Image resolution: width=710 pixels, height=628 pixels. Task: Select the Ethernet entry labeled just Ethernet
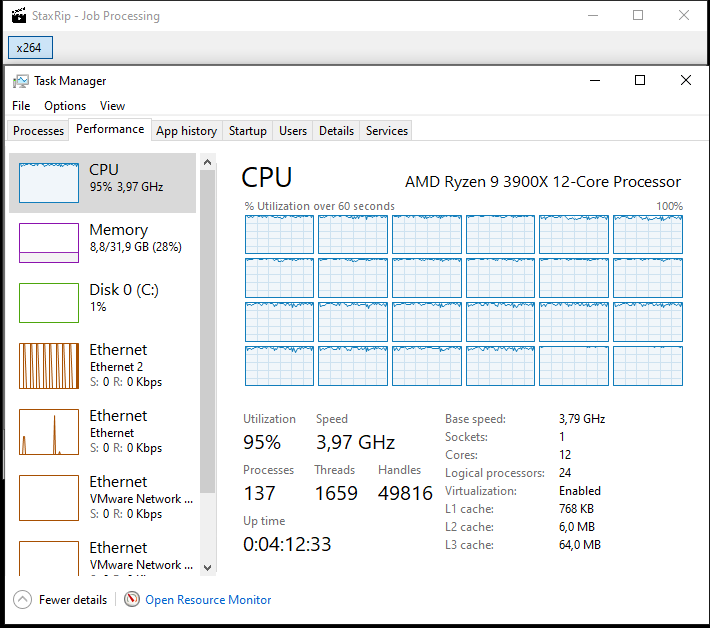point(103,431)
